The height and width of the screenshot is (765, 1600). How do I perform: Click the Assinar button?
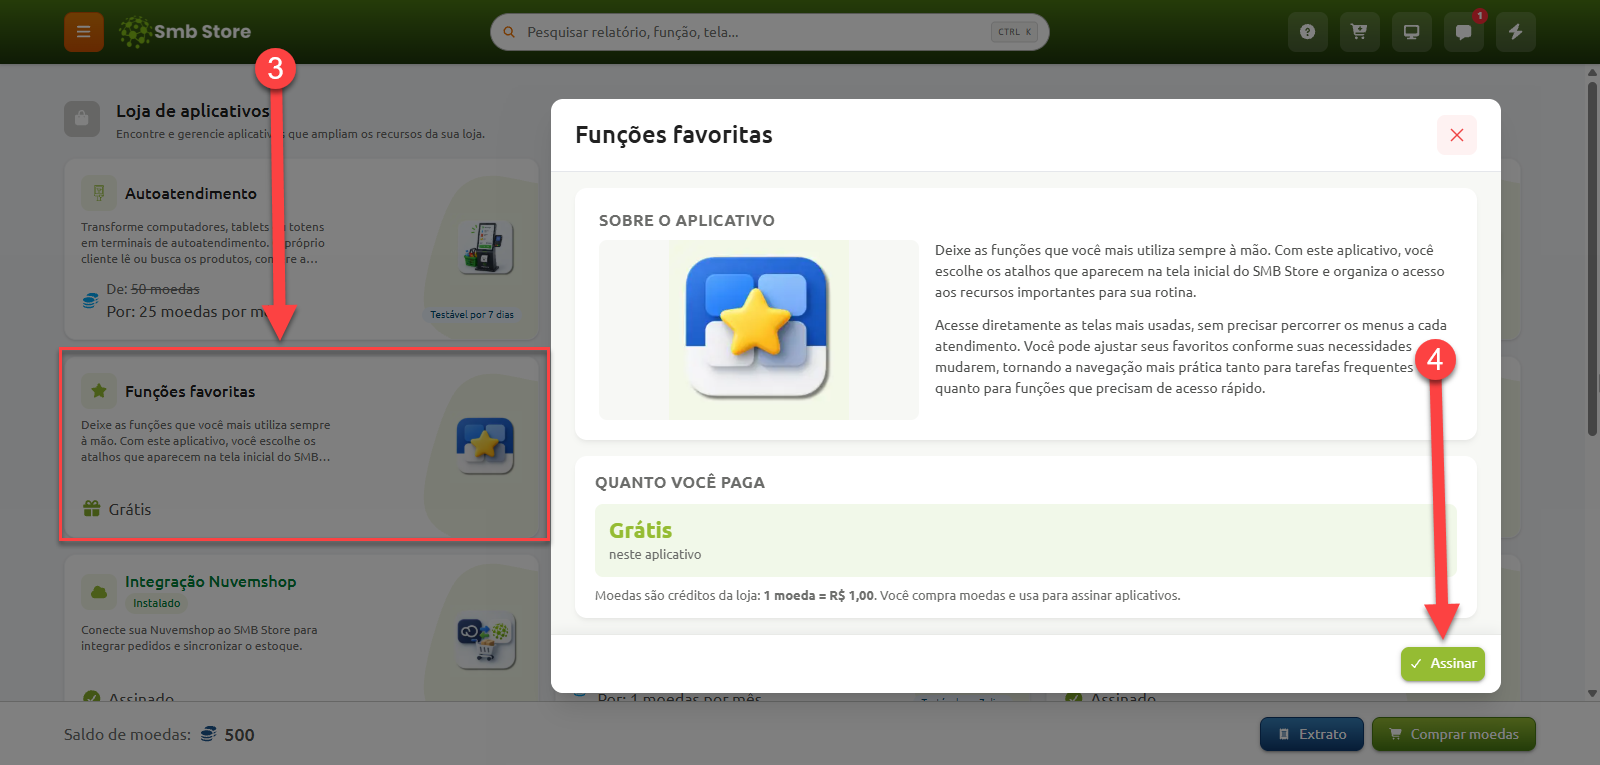click(1443, 664)
